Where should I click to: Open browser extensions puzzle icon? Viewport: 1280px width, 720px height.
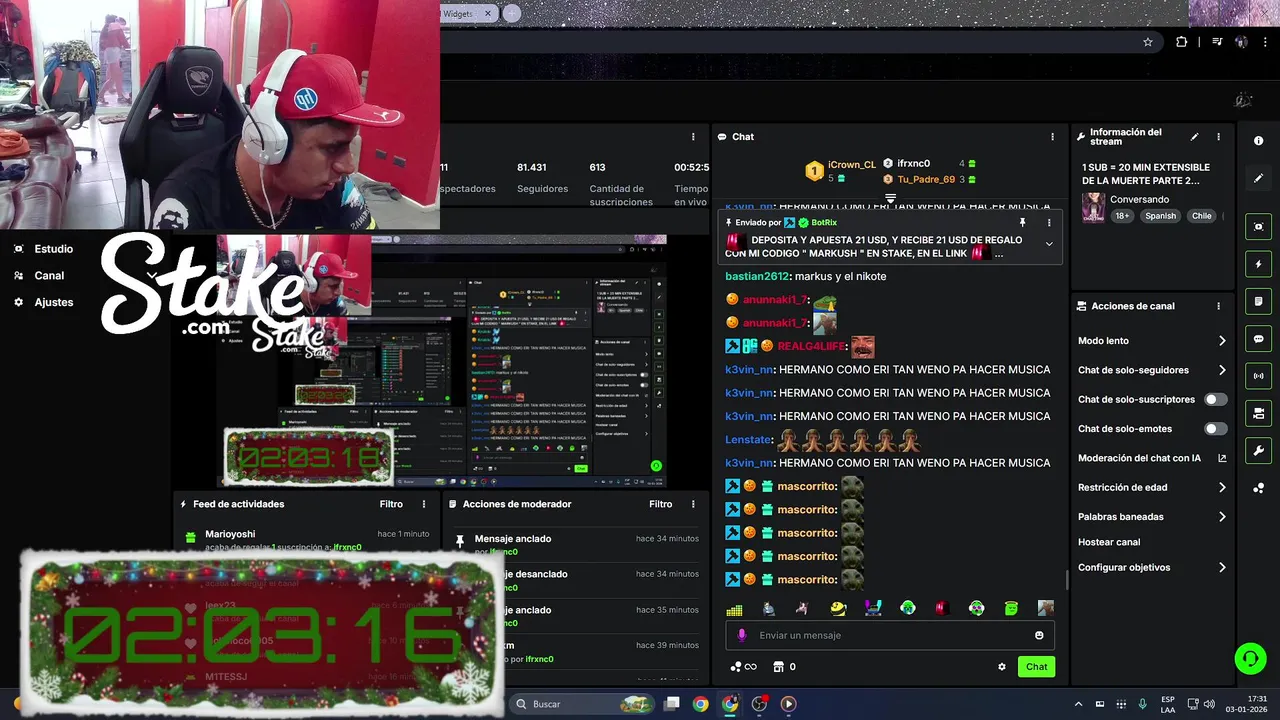pyautogui.click(x=1182, y=42)
